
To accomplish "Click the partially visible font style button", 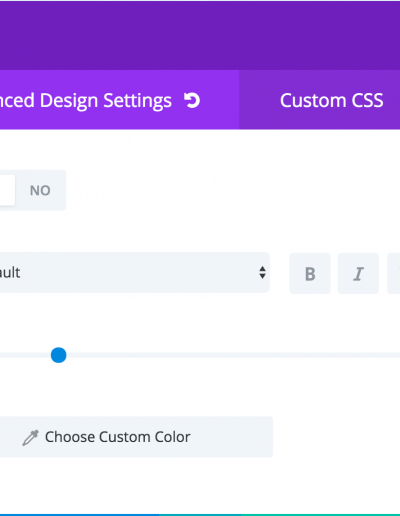I will click(x=394, y=273).
